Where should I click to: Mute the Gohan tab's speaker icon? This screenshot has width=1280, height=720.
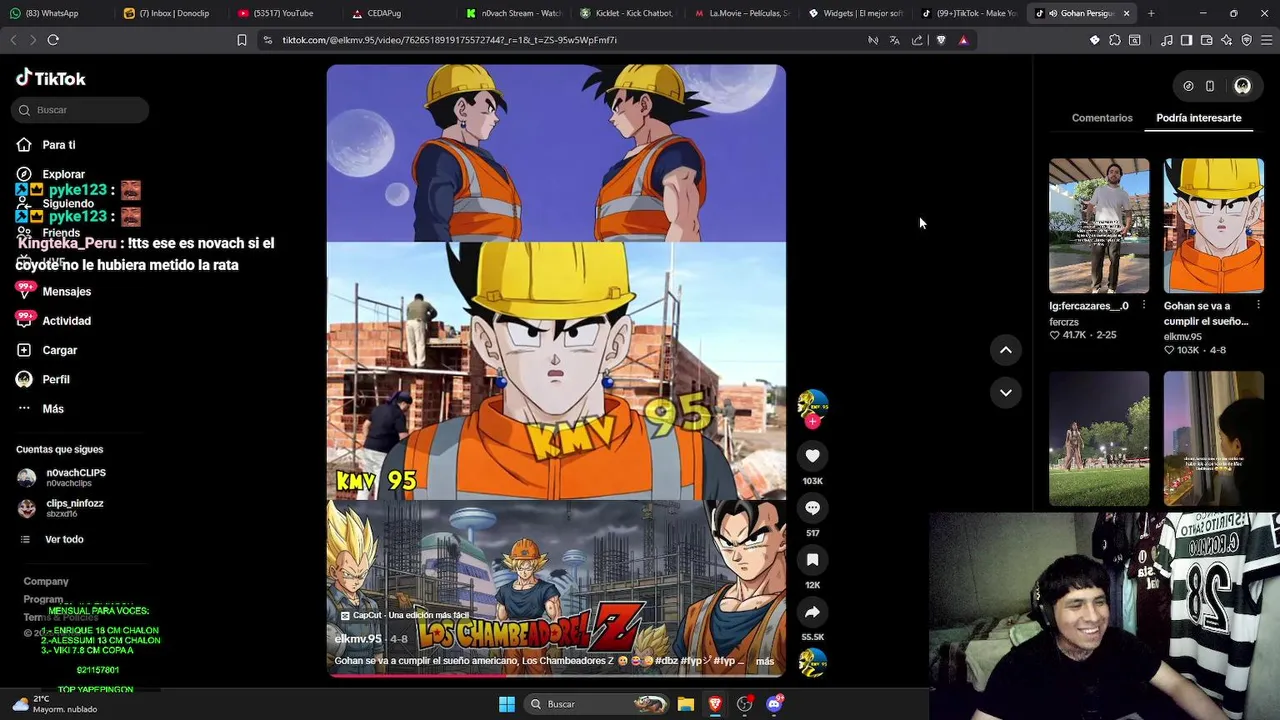[1053, 13]
